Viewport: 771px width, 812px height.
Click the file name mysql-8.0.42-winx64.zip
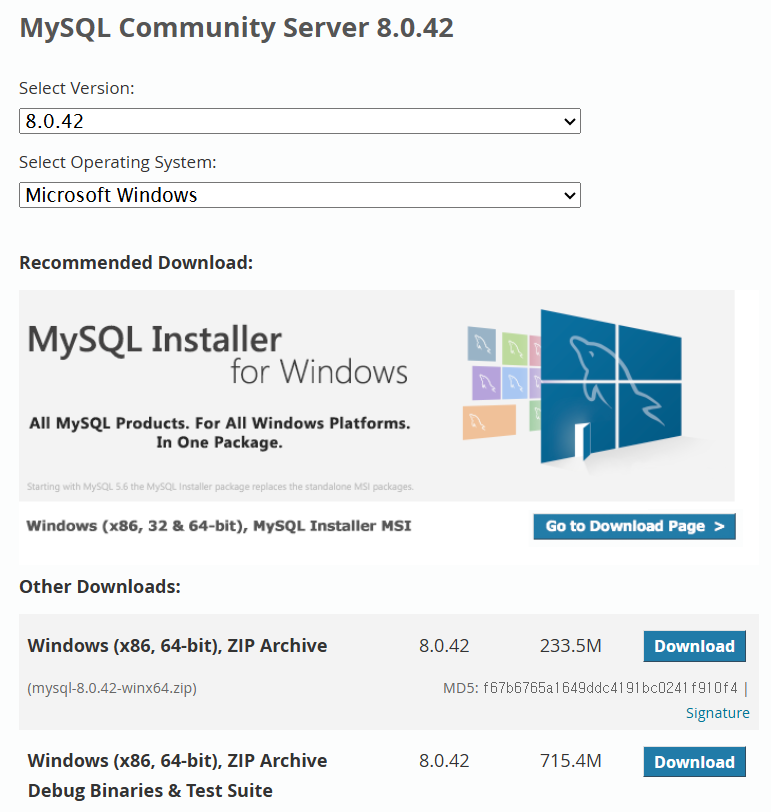pos(112,688)
